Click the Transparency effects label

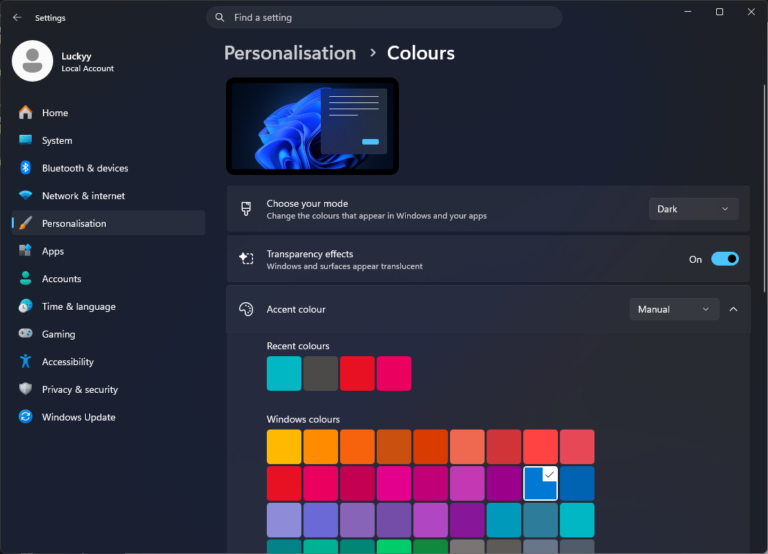[310, 254]
